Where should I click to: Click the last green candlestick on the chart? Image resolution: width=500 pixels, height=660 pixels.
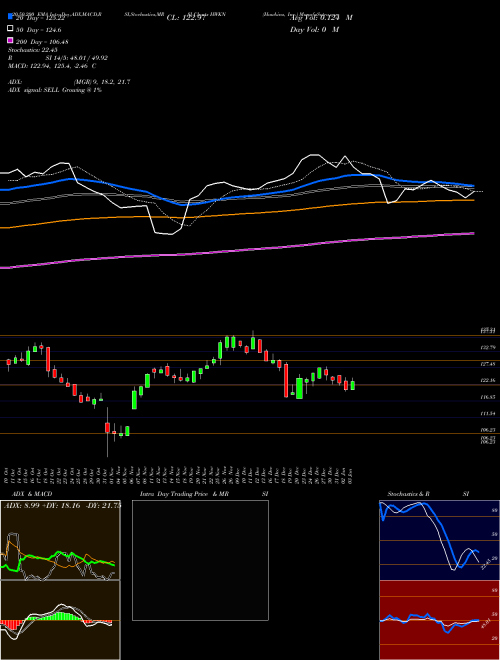coord(353,385)
